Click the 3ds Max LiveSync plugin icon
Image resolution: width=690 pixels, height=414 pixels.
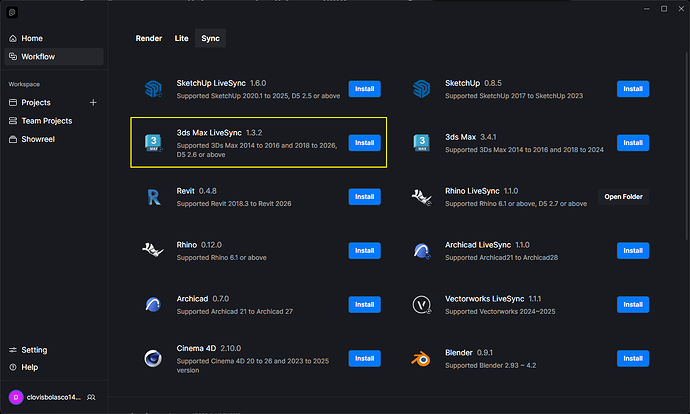(153, 143)
